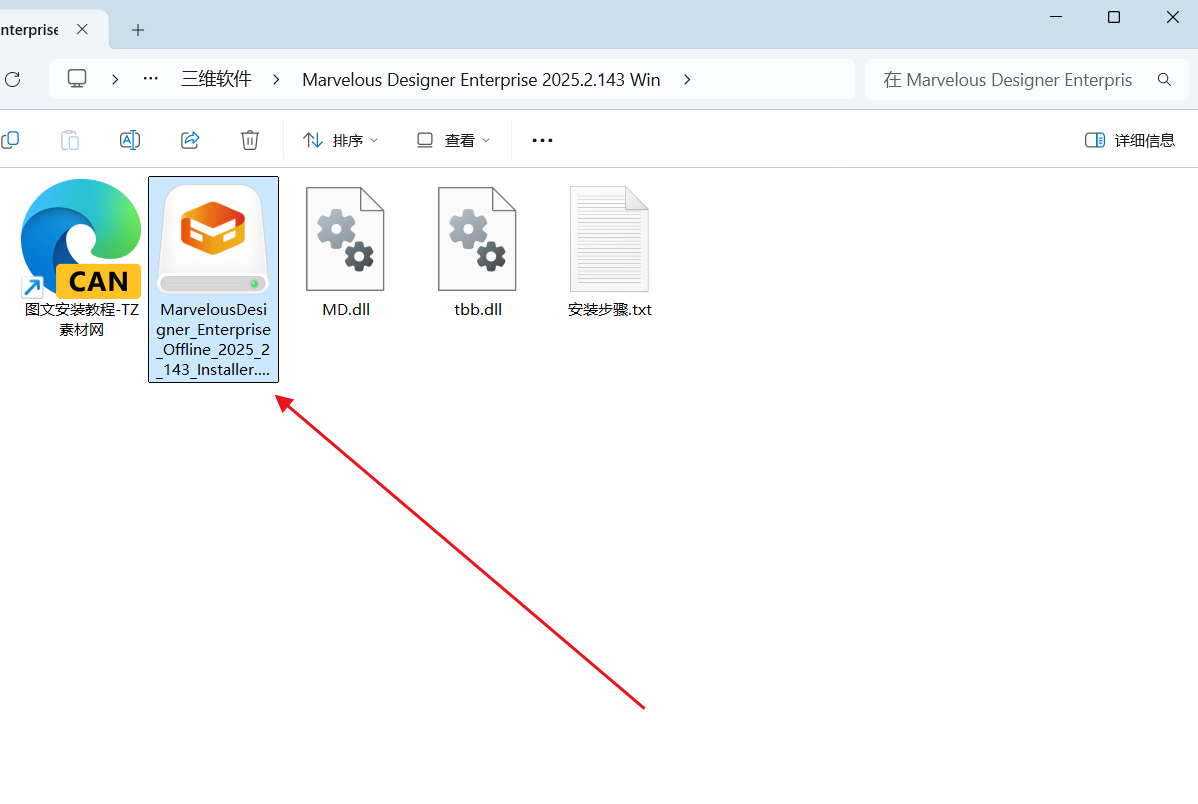Add a new tab with plus button
The width and height of the screenshot is (1198, 804).
(138, 30)
